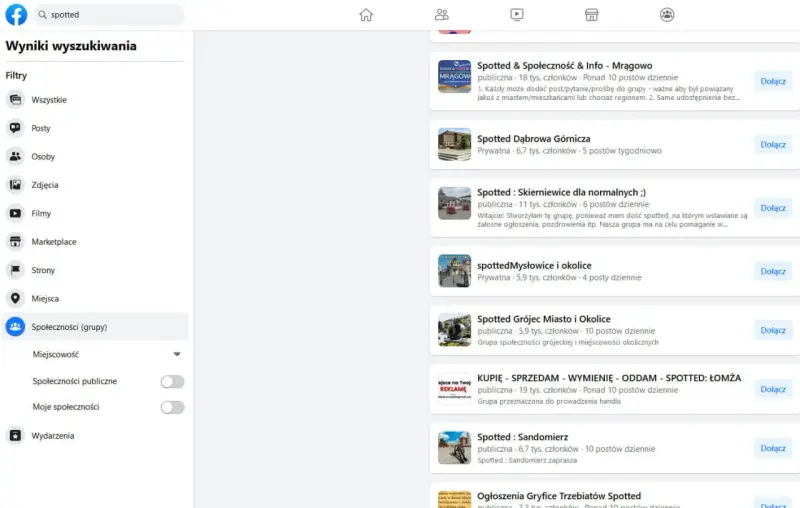Image resolution: width=800 pixels, height=508 pixels.
Task: Toggle the Moje społeczności switch
Action: point(172,407)
